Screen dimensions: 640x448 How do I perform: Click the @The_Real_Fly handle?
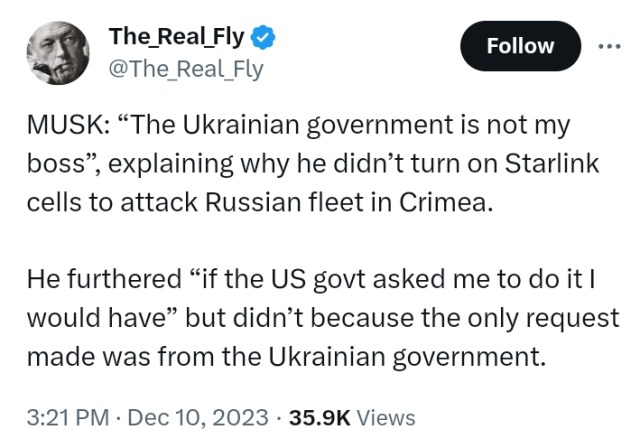click(186, 69)
